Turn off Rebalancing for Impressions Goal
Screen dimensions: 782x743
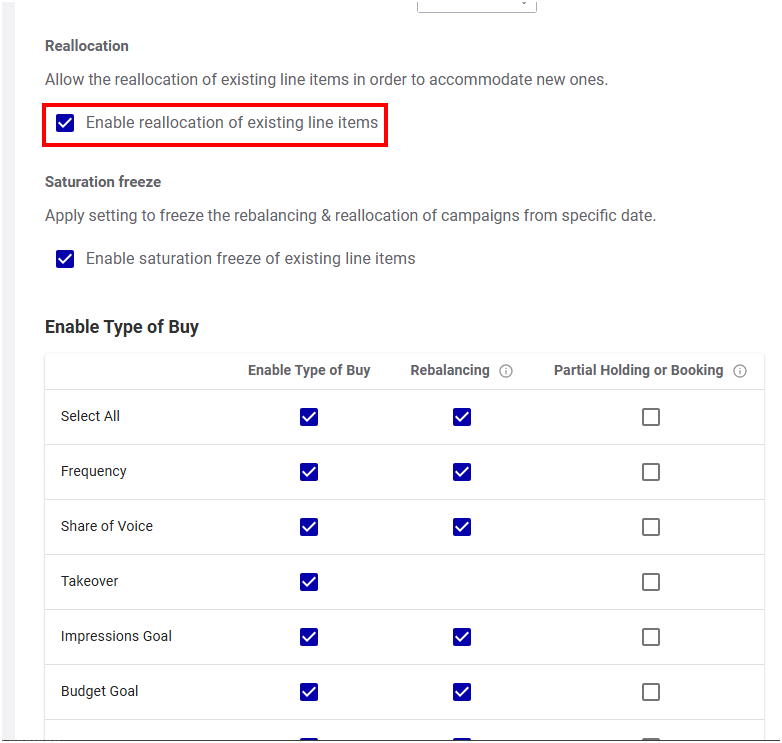click(462, 637)
